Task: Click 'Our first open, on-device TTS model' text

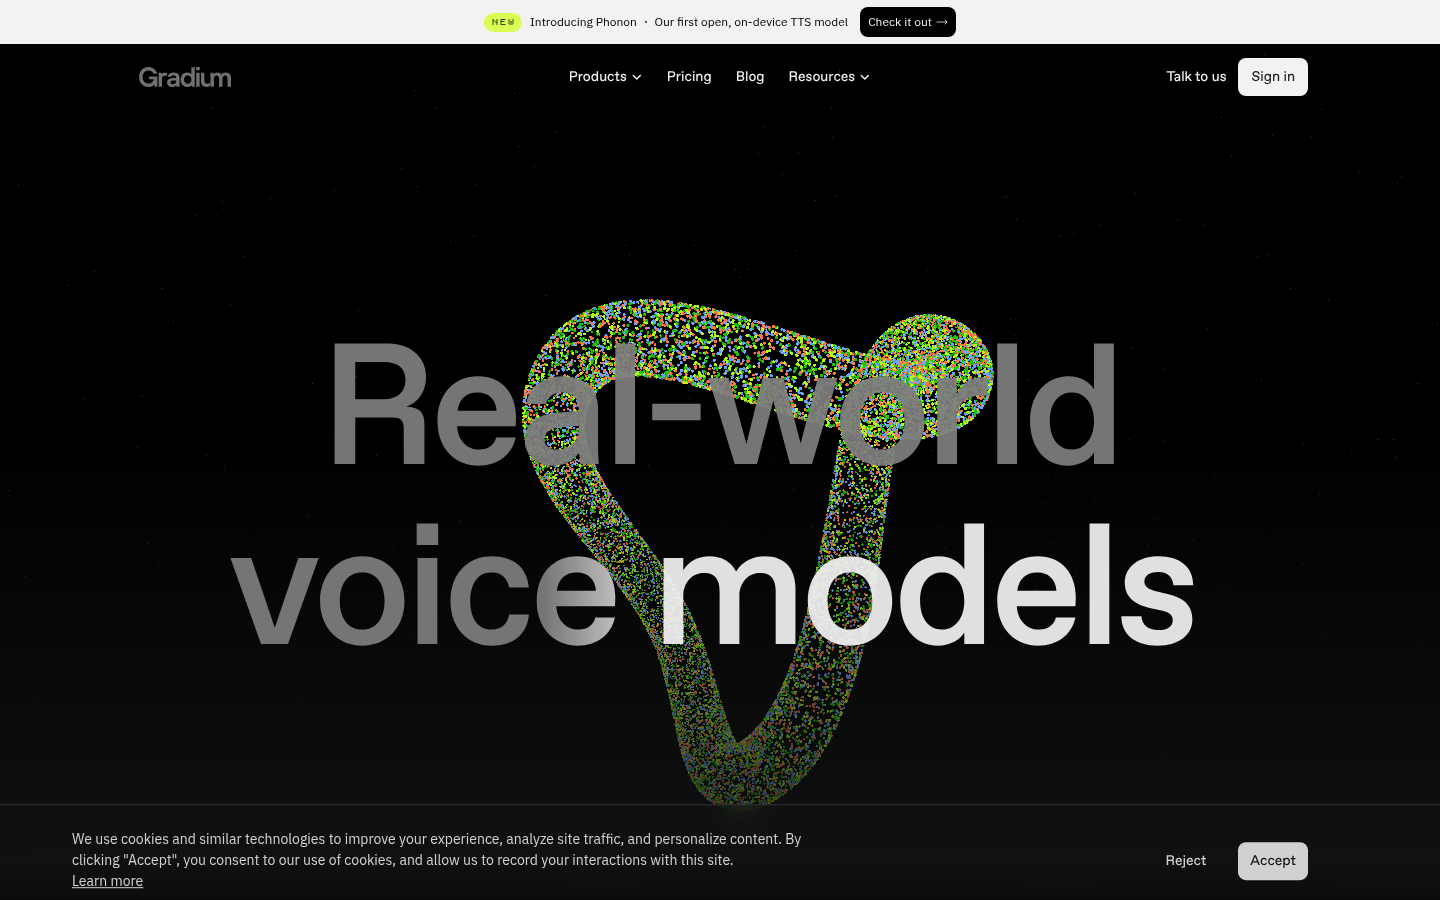Action: point(751,22)
